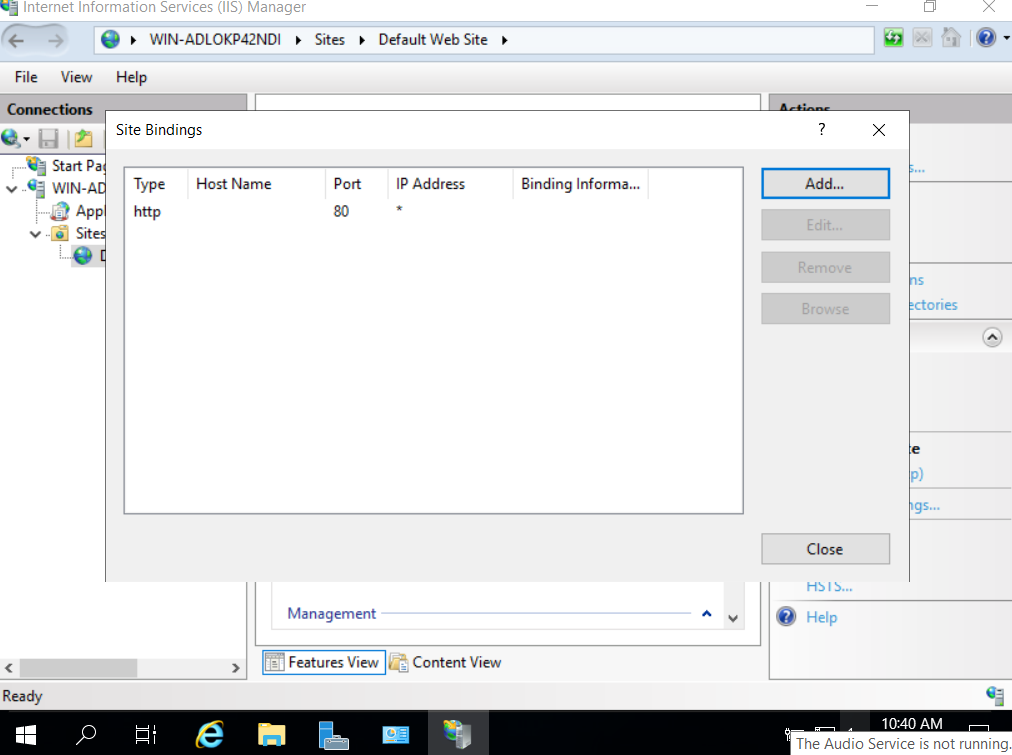Screen dimensions: 1012x755
Task: Open the View menu
Action: pos(76,77)
